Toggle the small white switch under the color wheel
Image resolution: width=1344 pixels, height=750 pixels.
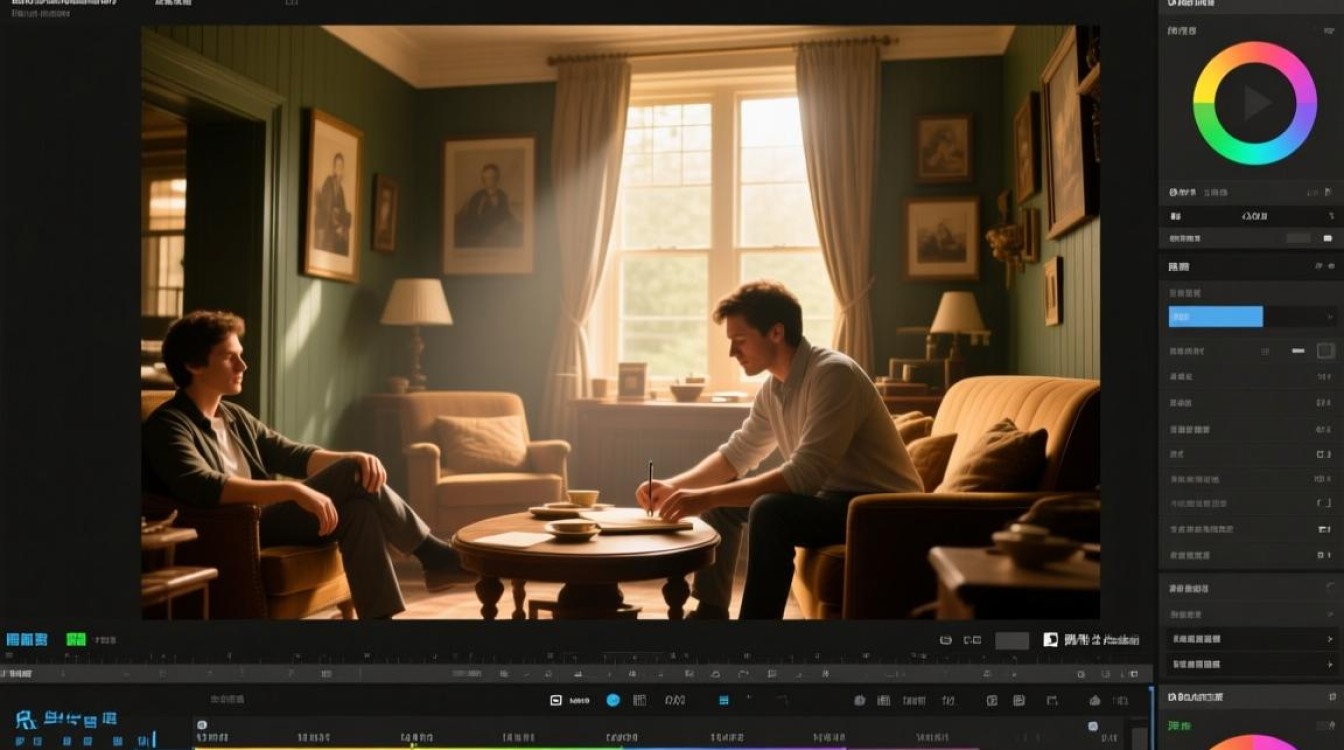(x=1327, y=239)
